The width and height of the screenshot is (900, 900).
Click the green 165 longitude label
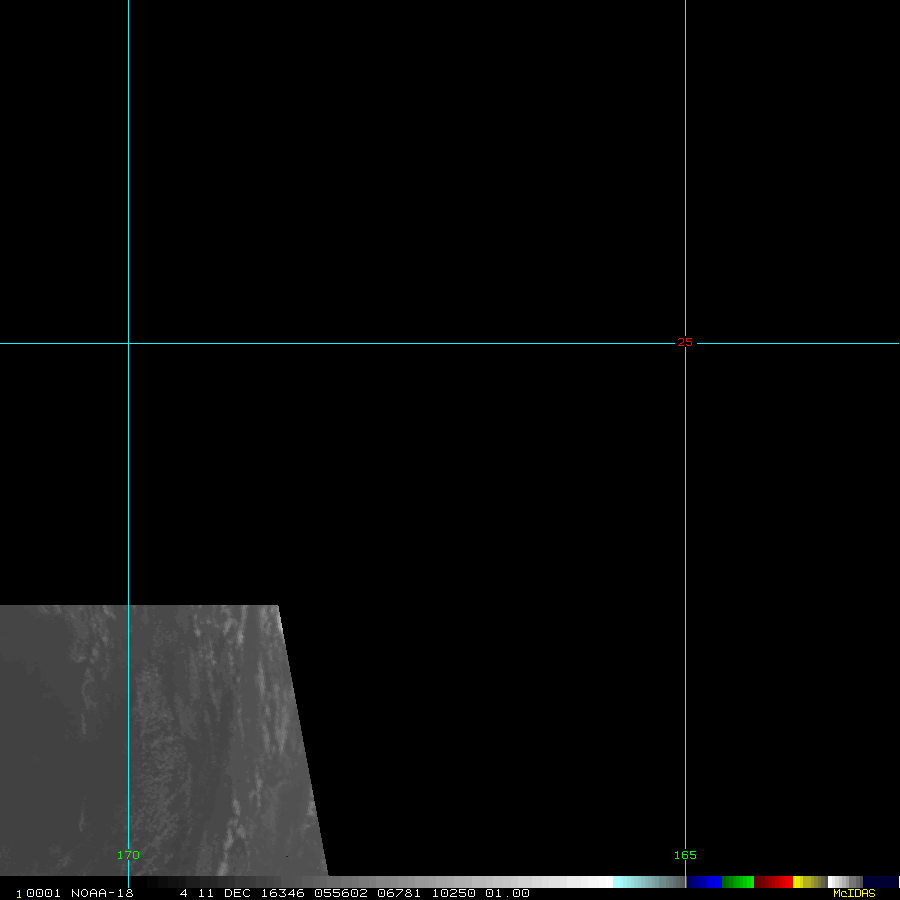tap(685, 855)
